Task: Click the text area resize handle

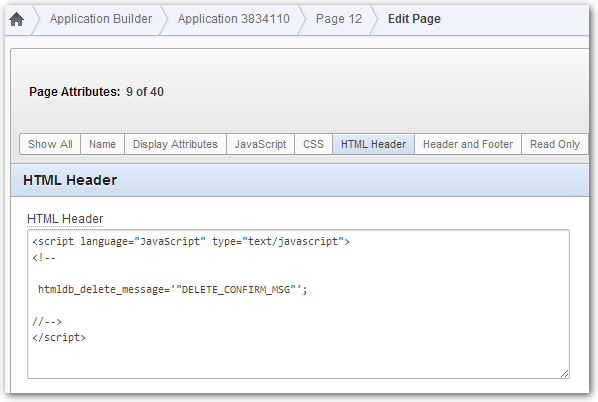Action: 564,374
